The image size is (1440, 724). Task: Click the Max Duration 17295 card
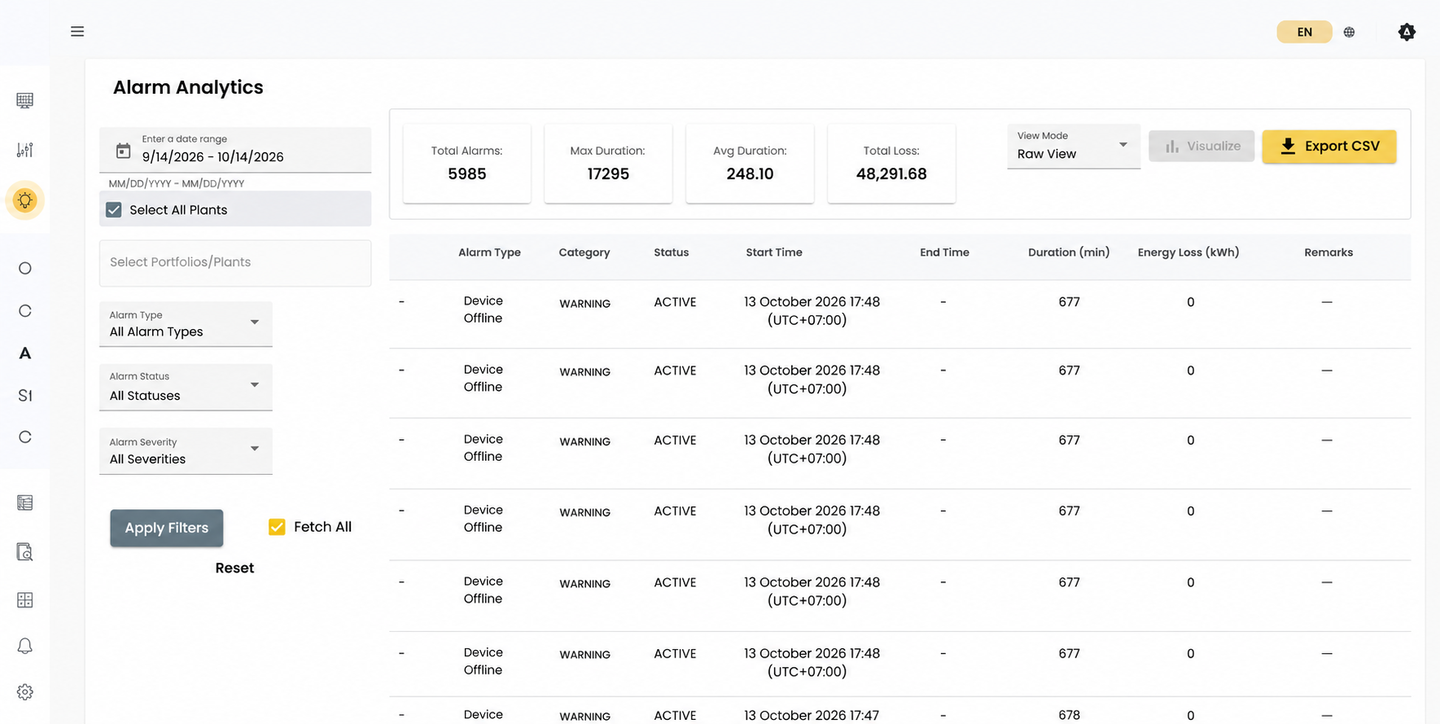[608, 164]
